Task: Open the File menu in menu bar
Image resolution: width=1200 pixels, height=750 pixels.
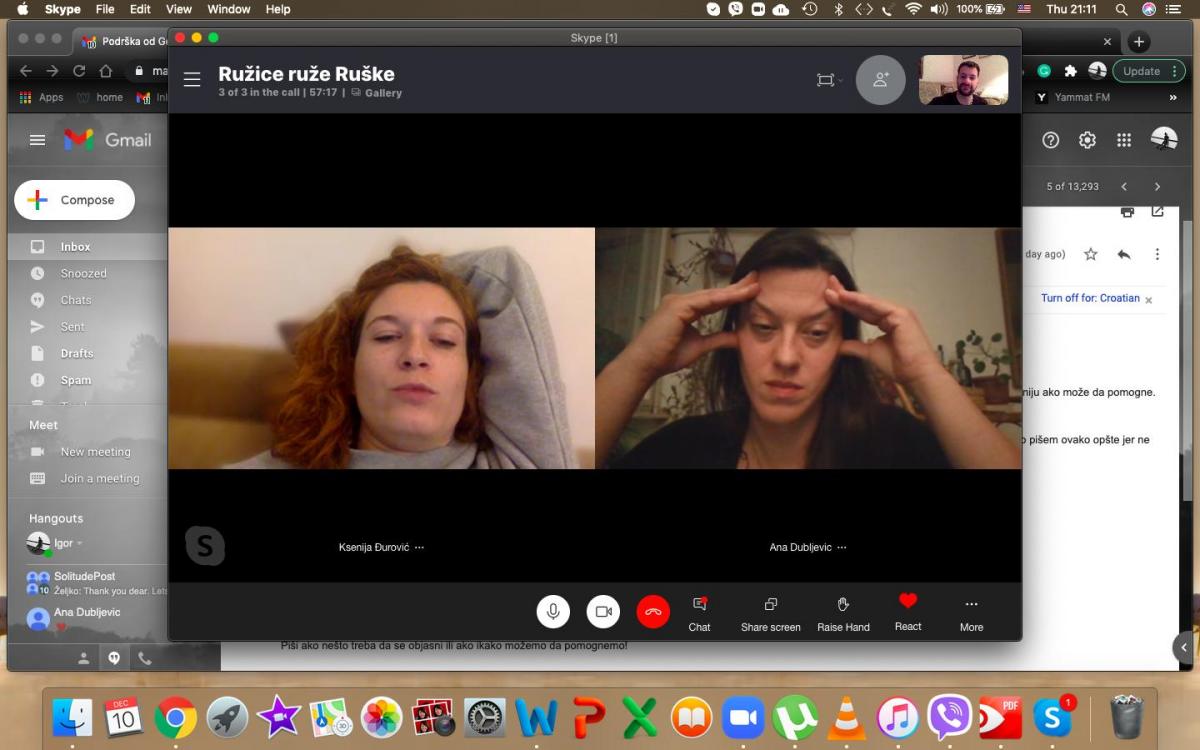Action: [105, 9]
